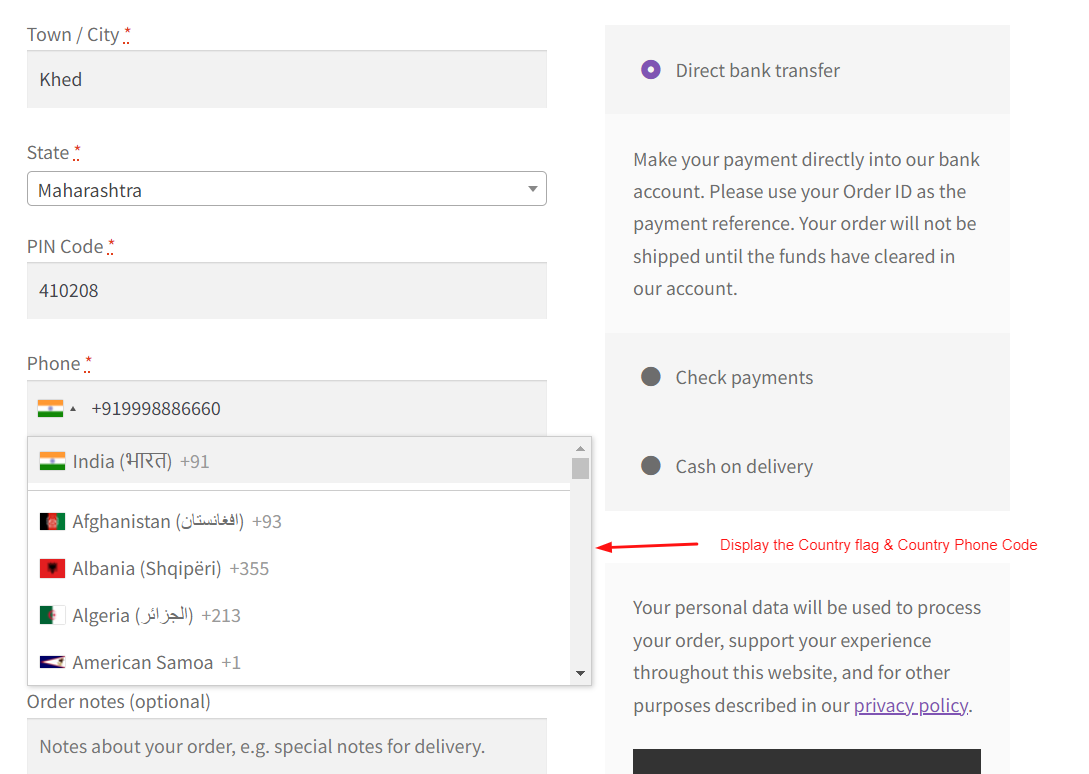Image resolution: width=1089 pixels, height=774 pixels.
Task: Click the Afghanistan flag icon
Action: [x=52, y=521]
